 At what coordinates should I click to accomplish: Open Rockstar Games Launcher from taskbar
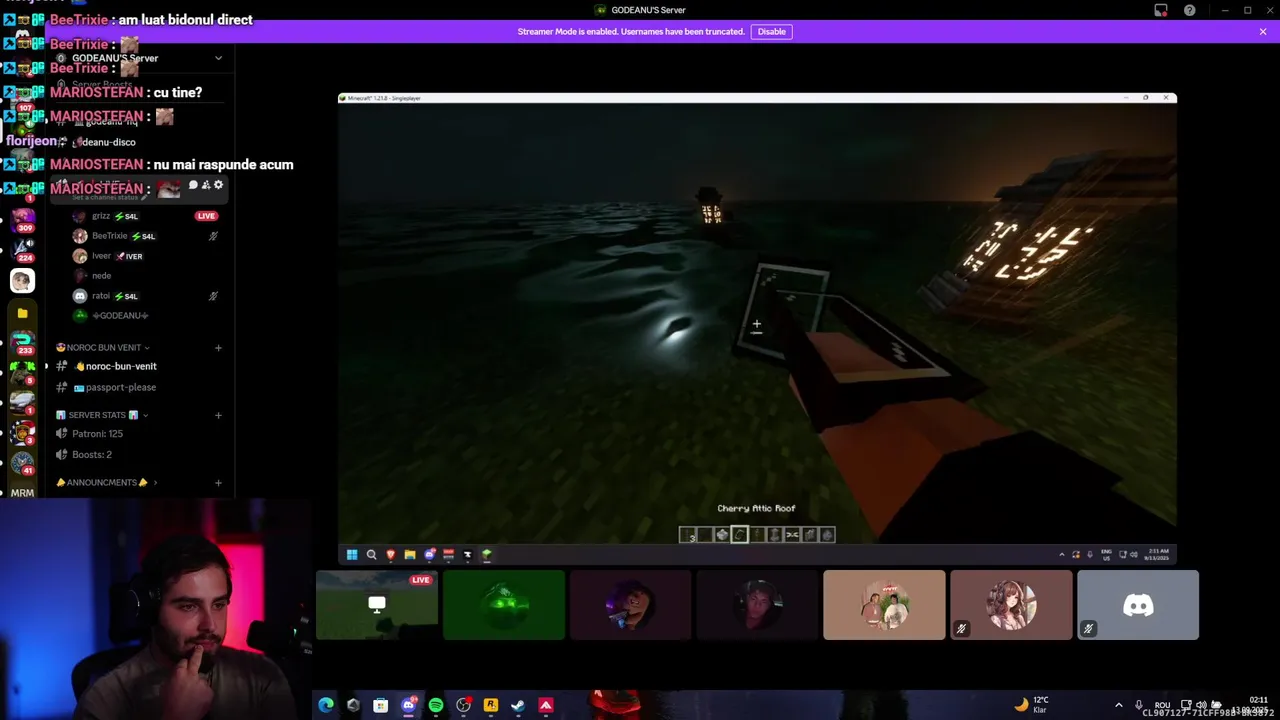point(491,705)
